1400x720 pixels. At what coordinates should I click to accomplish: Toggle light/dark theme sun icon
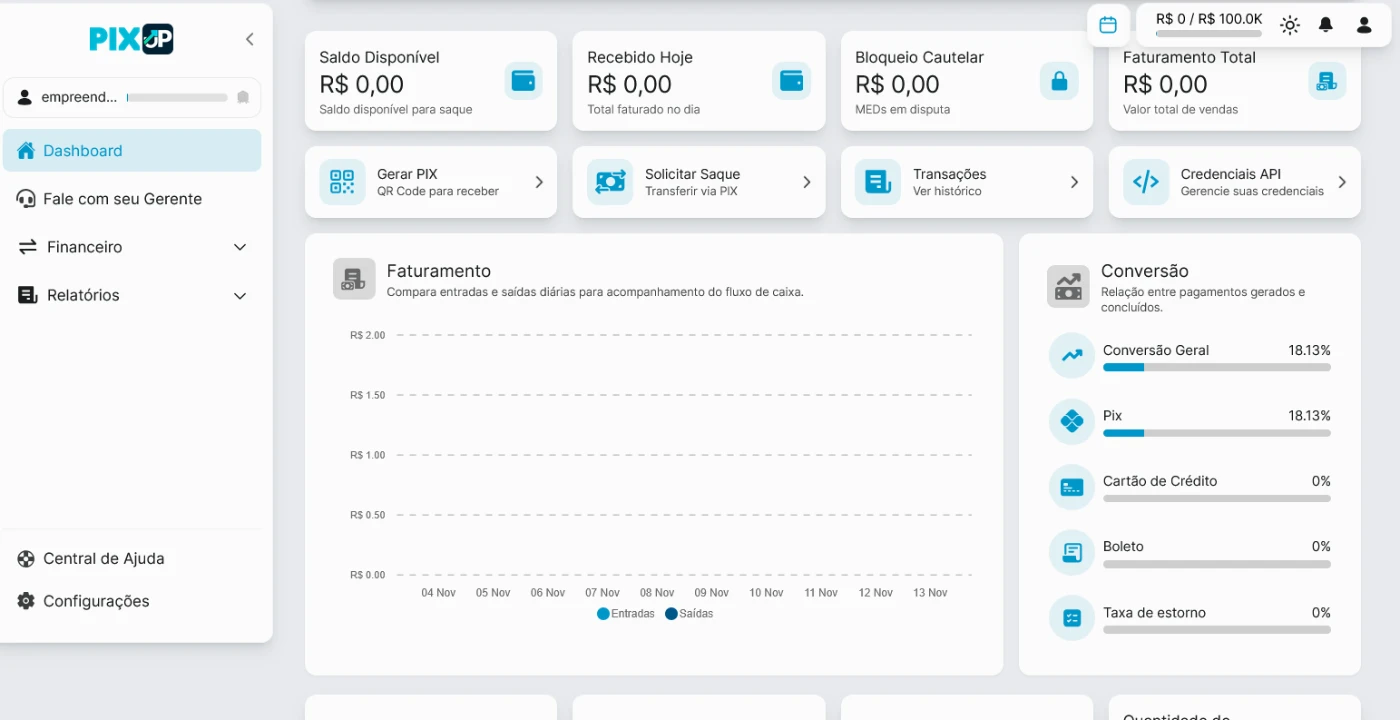(x=1289, y=25)
